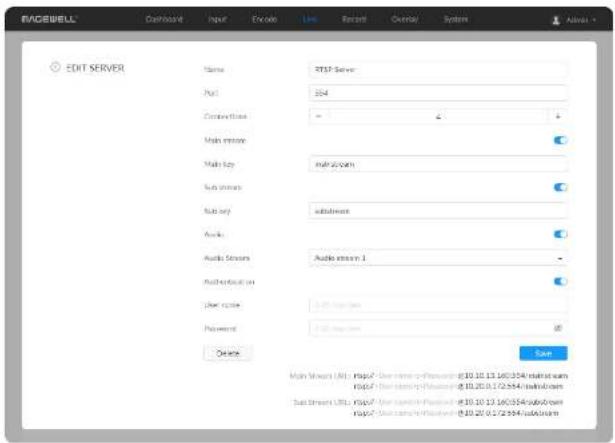
Task: Open the Input tab
Action: point(217,19)
